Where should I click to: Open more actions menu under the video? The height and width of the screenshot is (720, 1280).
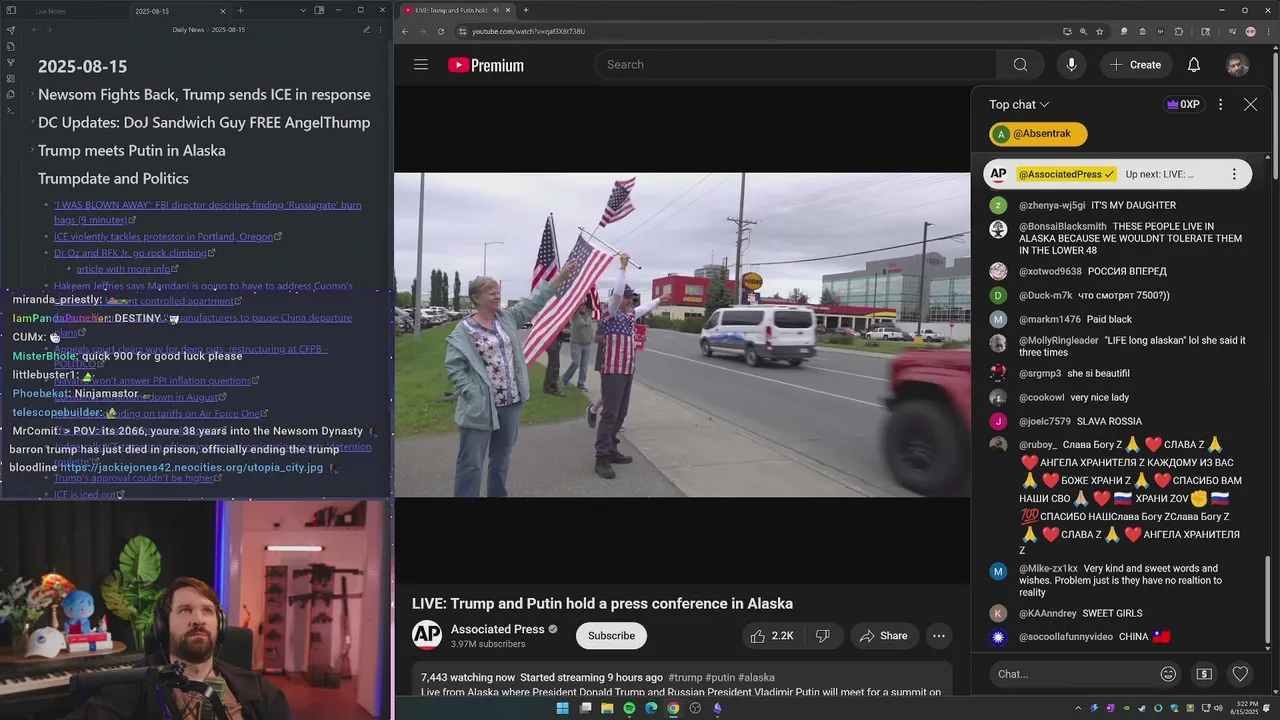pos(938,636)
